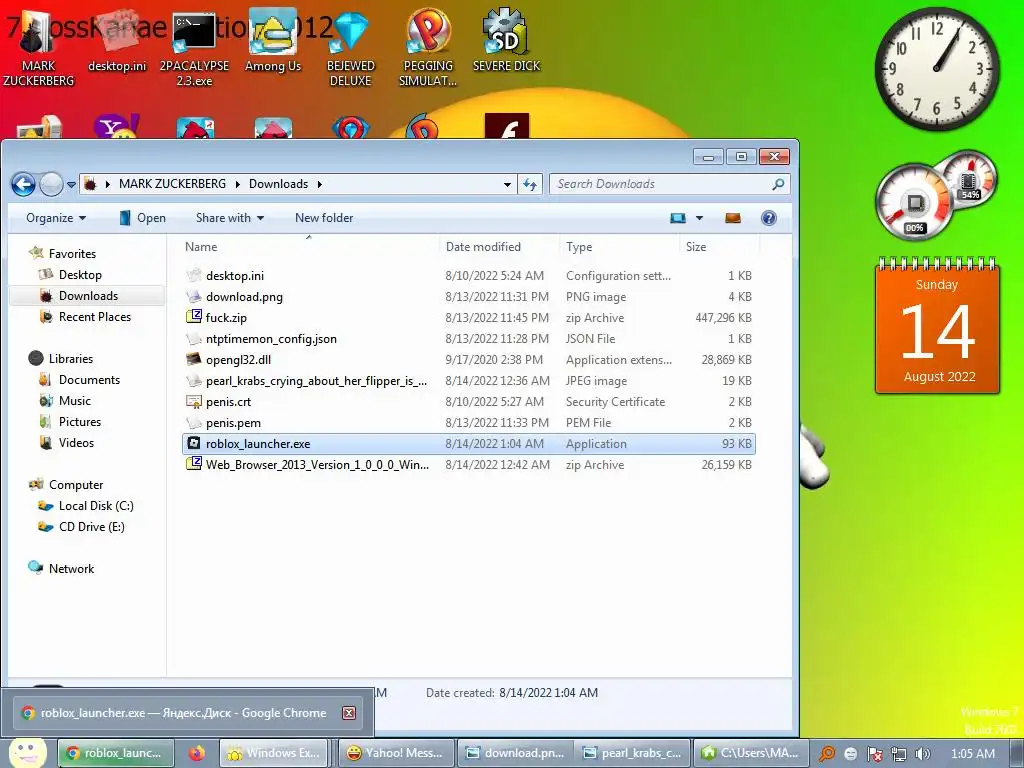
Task: Open Explorer Help question mark icon
Action: [x=769, y=218]
